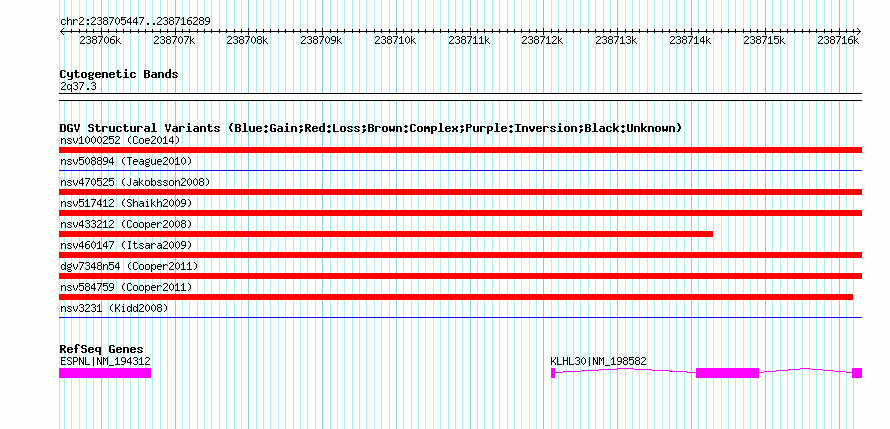Click the 2q37.3 band label
This screenshot has width=890, height=429.
click(76, 86)
